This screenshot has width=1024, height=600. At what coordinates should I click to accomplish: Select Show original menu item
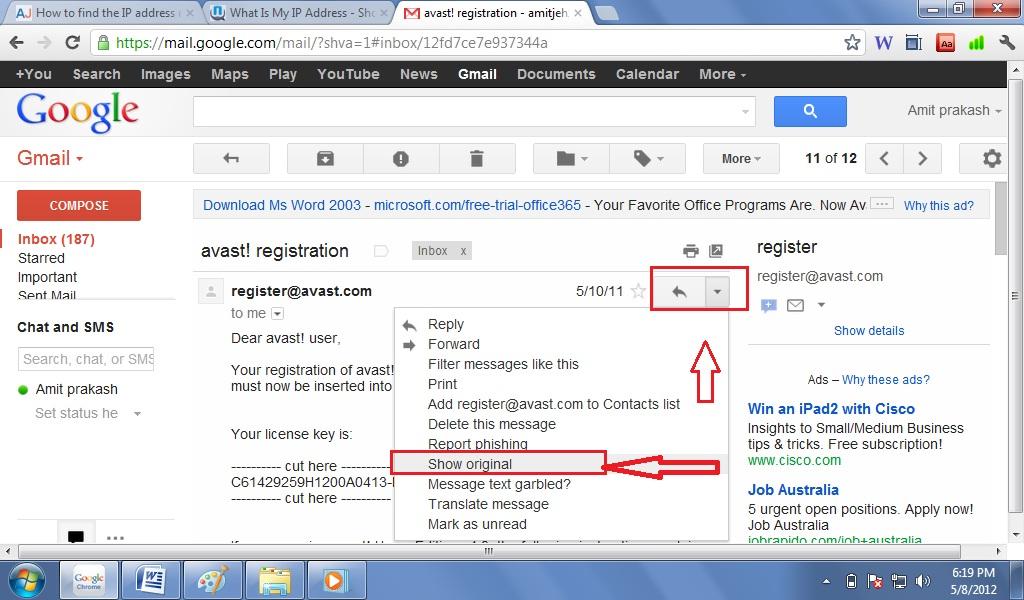[470, 464]
